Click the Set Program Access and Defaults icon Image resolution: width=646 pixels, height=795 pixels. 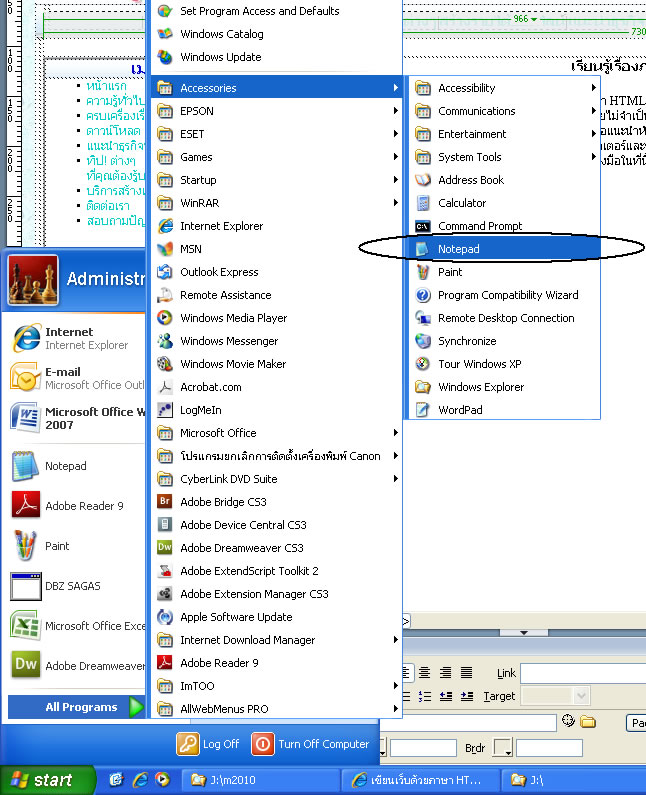pos(165,11)
